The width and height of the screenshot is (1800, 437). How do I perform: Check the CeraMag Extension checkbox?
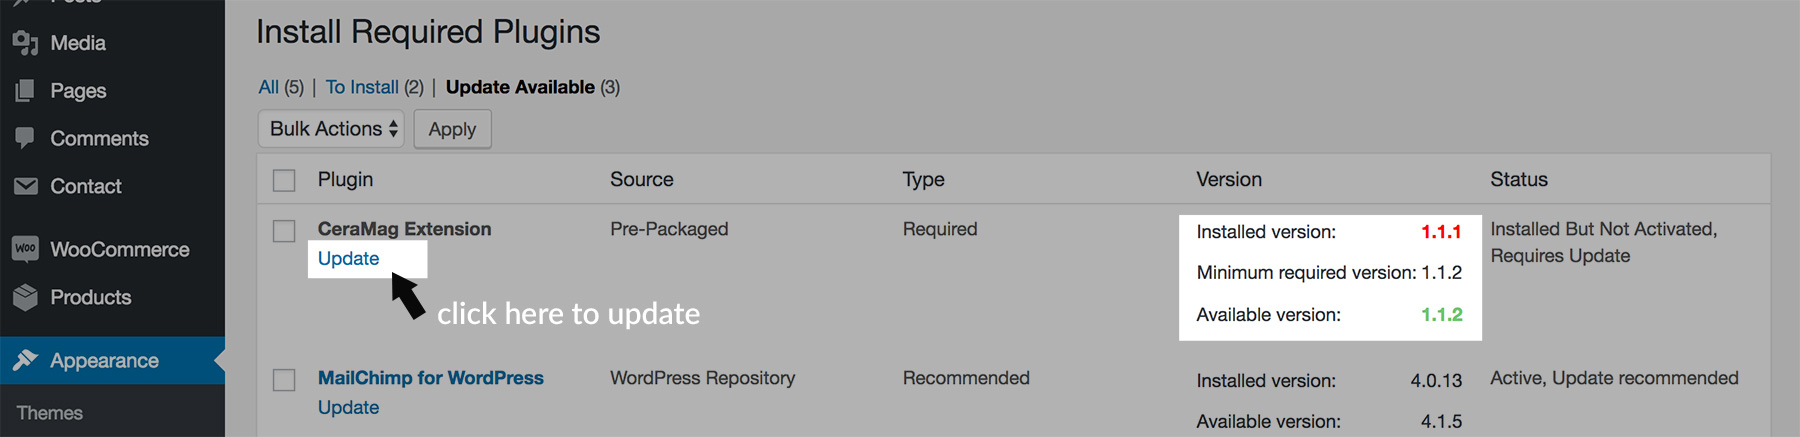pos(284,231)
